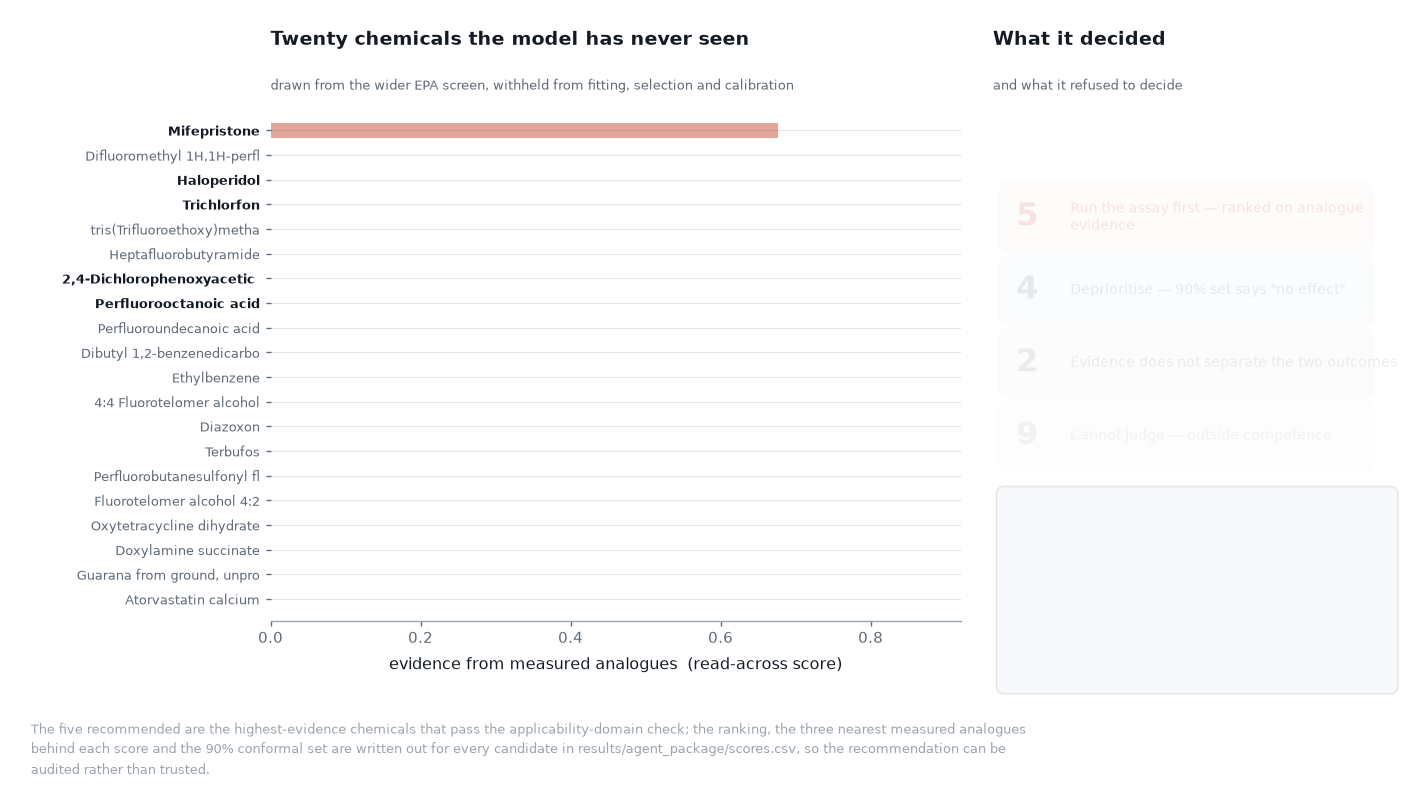Click the Mifepristone evidence bar
Screen dimensions: 1428x809
[524, 131]
